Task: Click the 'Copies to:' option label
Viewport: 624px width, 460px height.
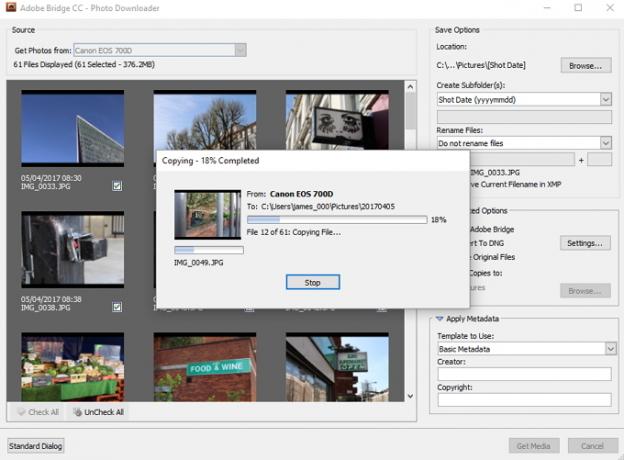Action: (486, 273)
